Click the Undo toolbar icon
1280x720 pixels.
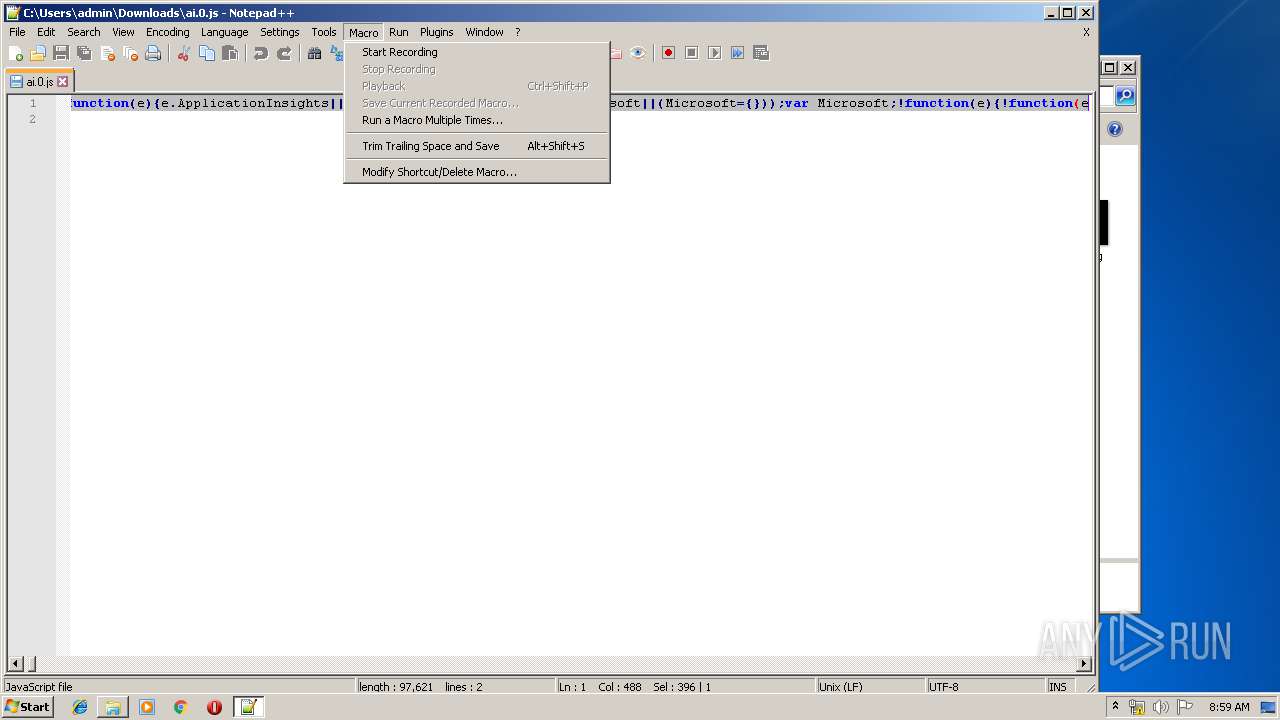(x=261, y=53)
